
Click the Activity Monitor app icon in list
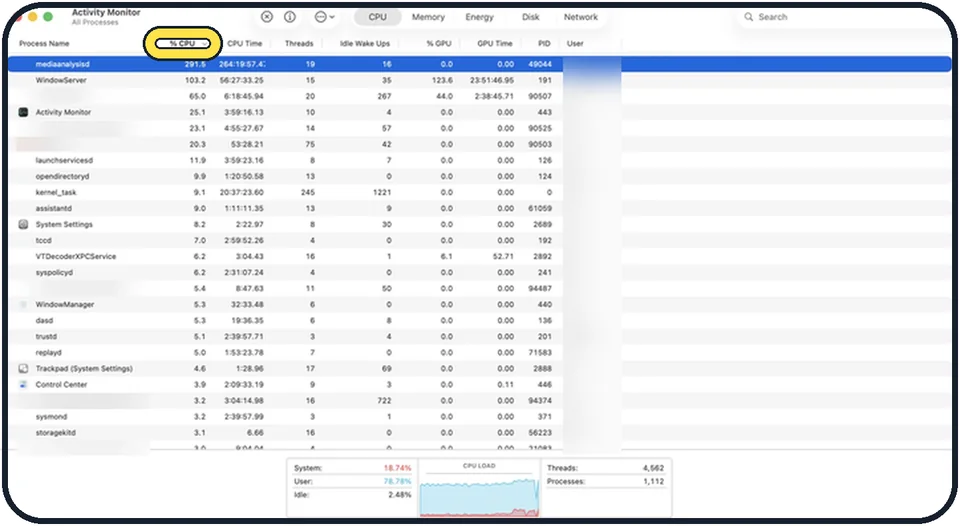pyautogui.click(x=23, y=112)
